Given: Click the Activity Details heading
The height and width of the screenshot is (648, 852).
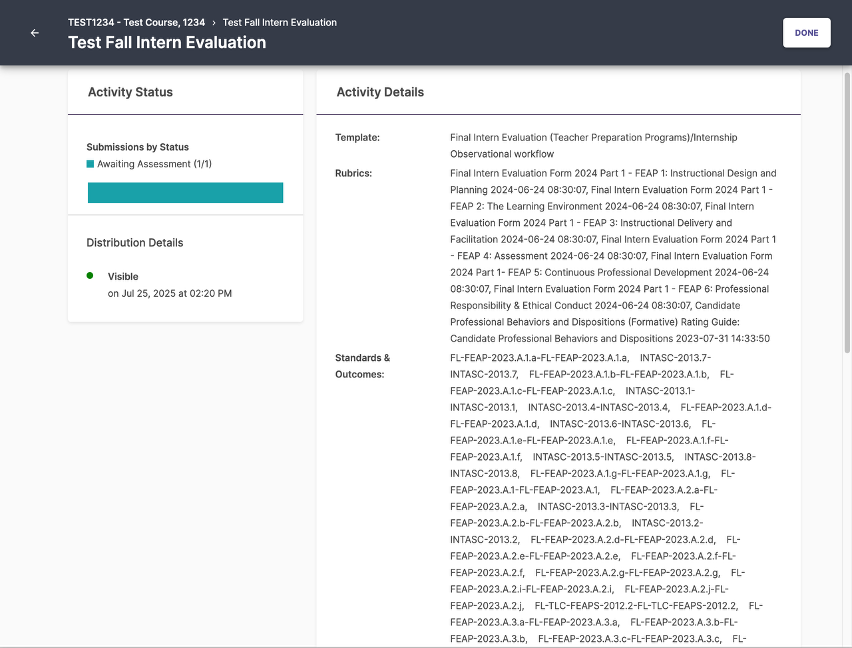Looking at the screenshot, I should coord(380,92).
